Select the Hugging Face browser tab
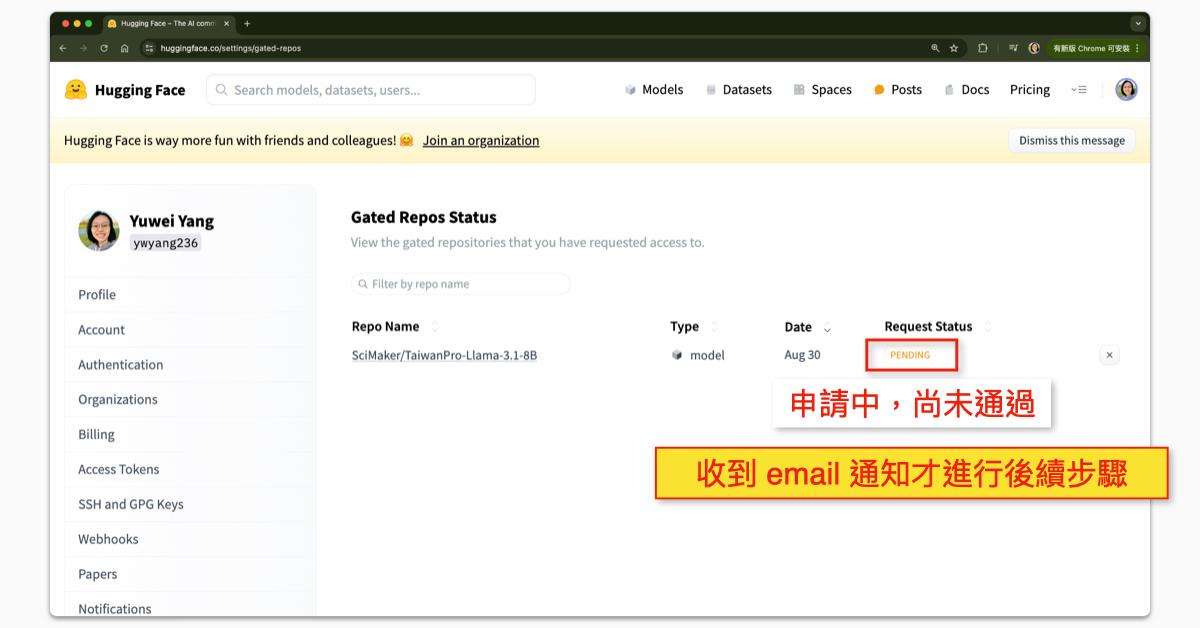This screenshot has height=628, width=1200. (168, 23)
